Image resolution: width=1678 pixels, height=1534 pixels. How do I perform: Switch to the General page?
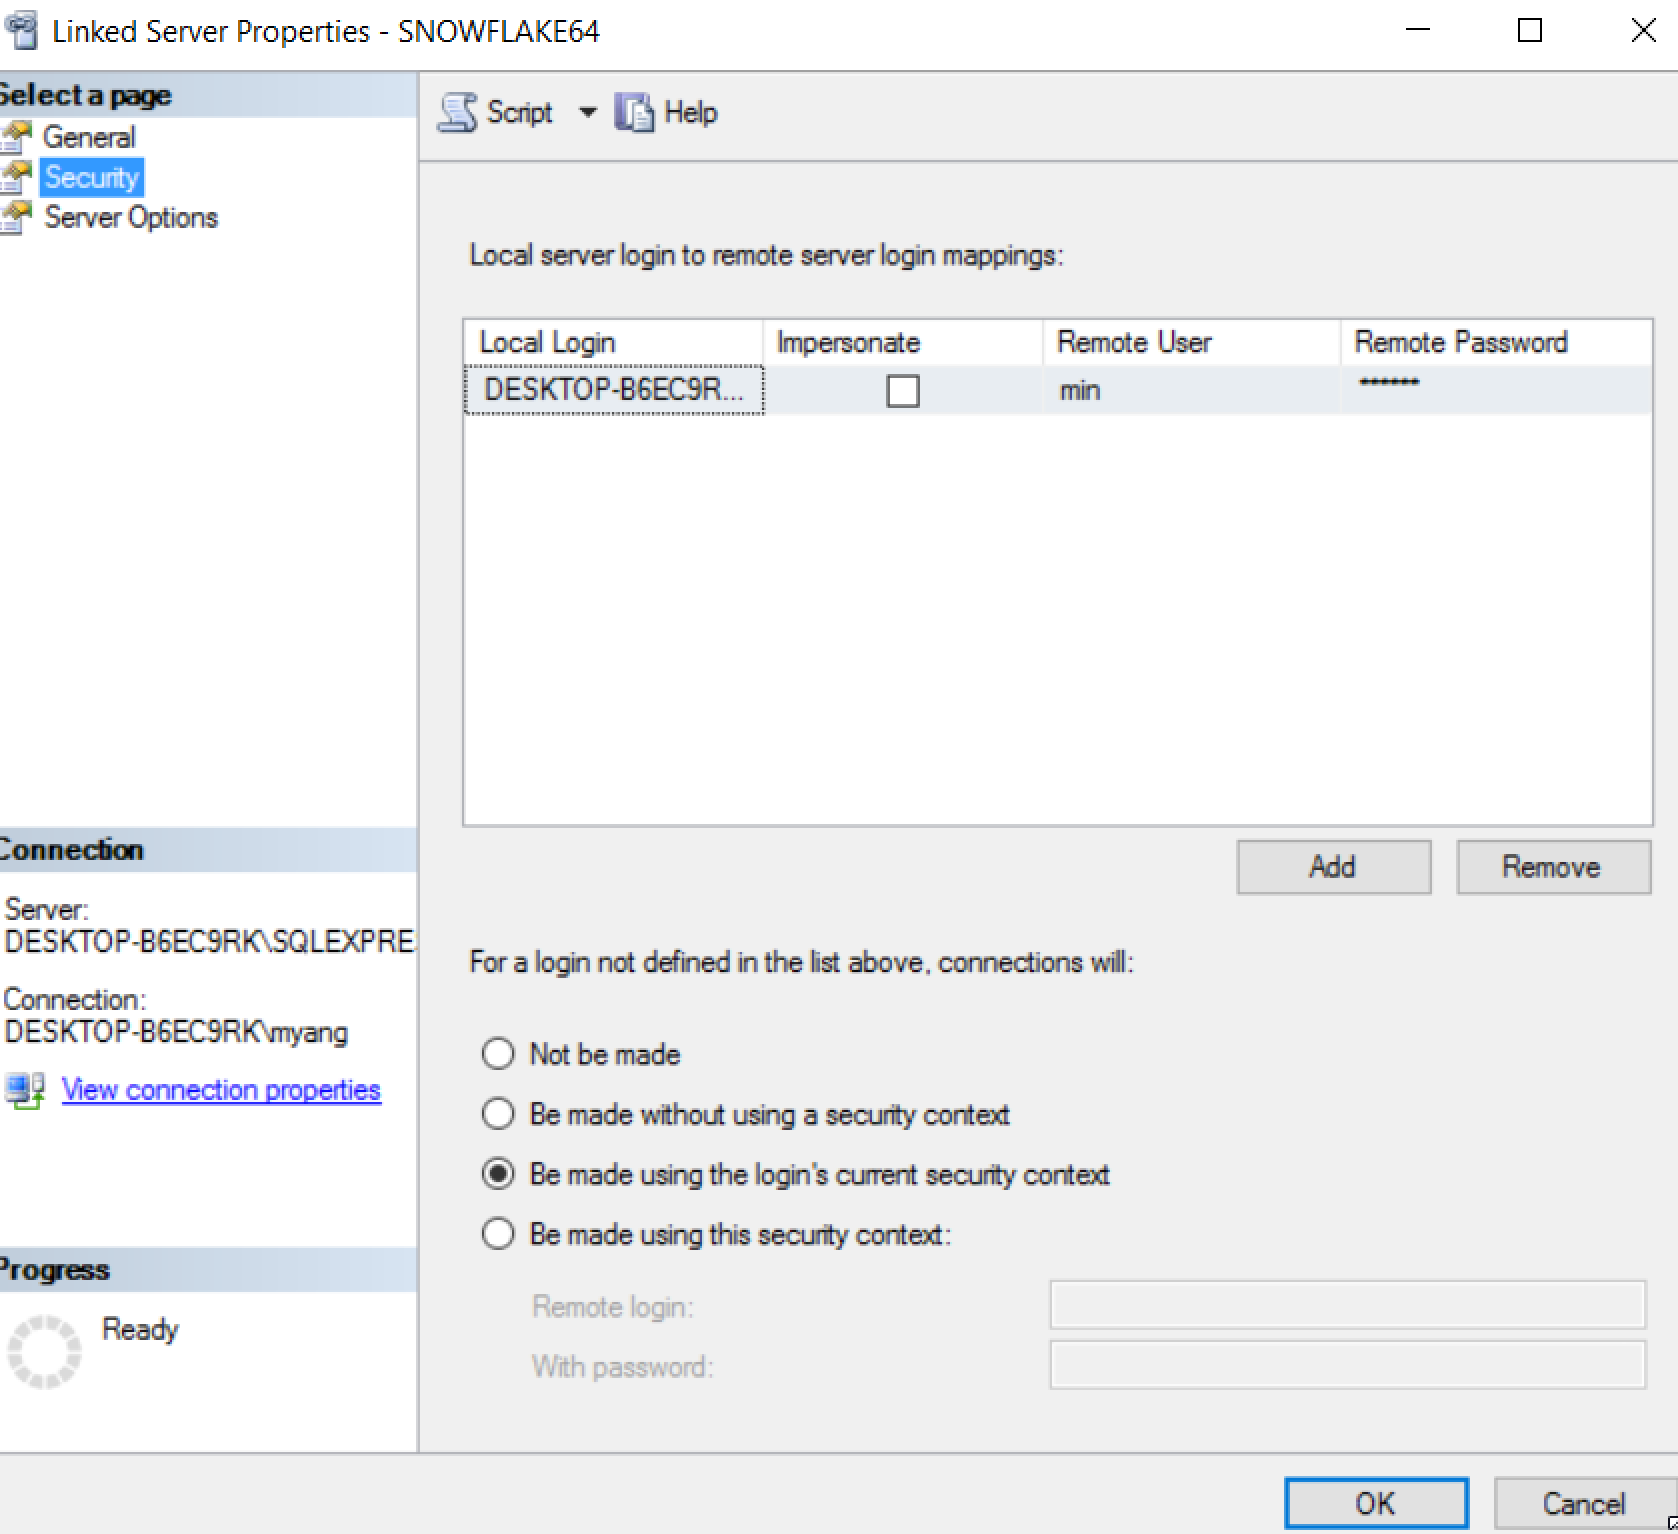pos(89,137)
